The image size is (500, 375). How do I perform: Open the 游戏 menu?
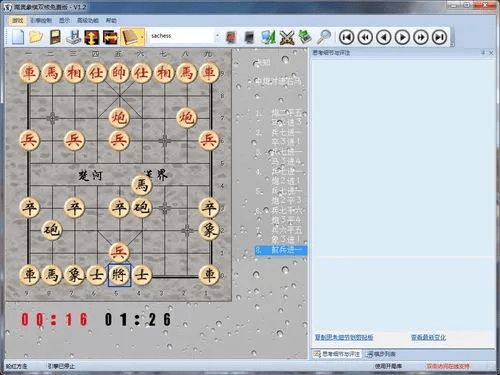18,20
